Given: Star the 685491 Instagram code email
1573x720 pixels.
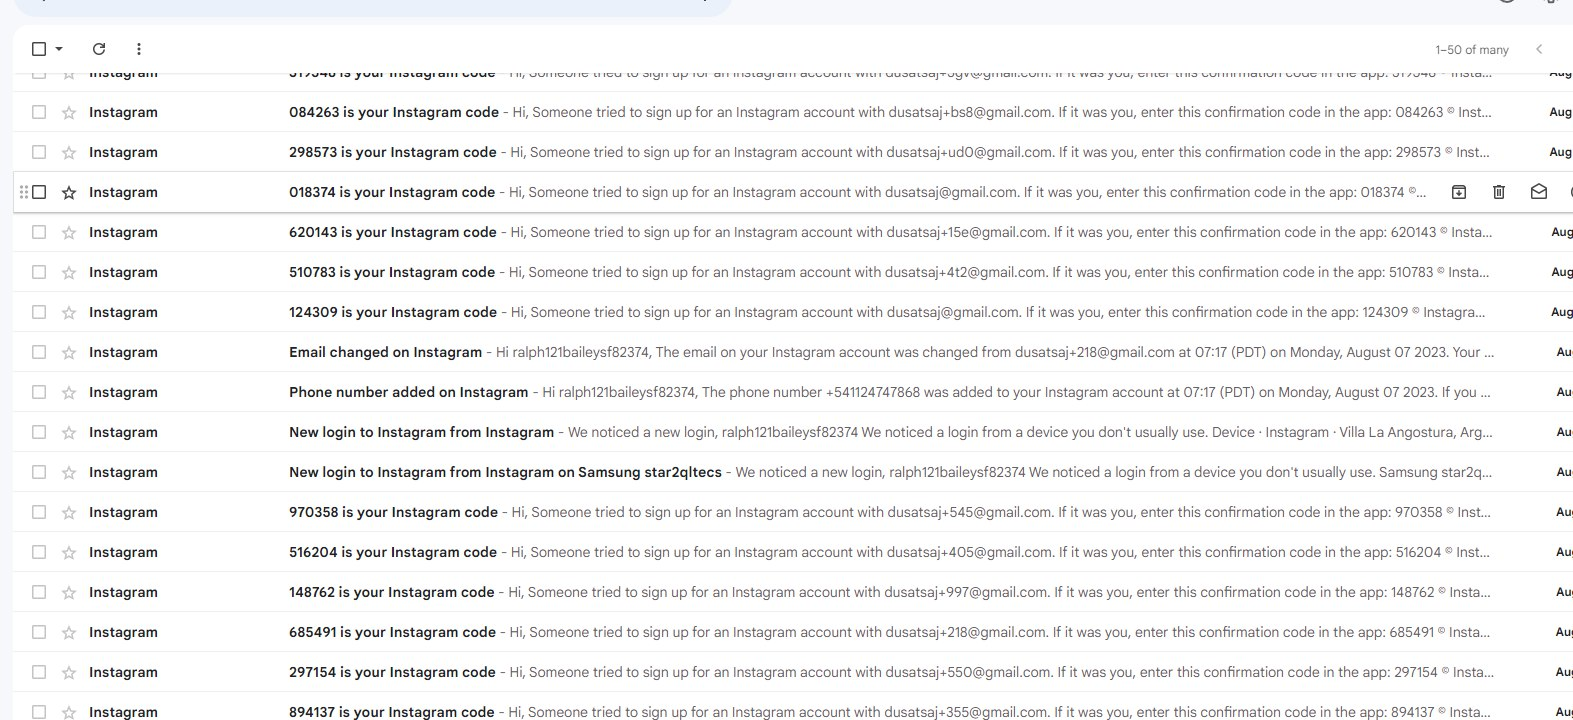Looking at the screenshot, I should (69, 632).
